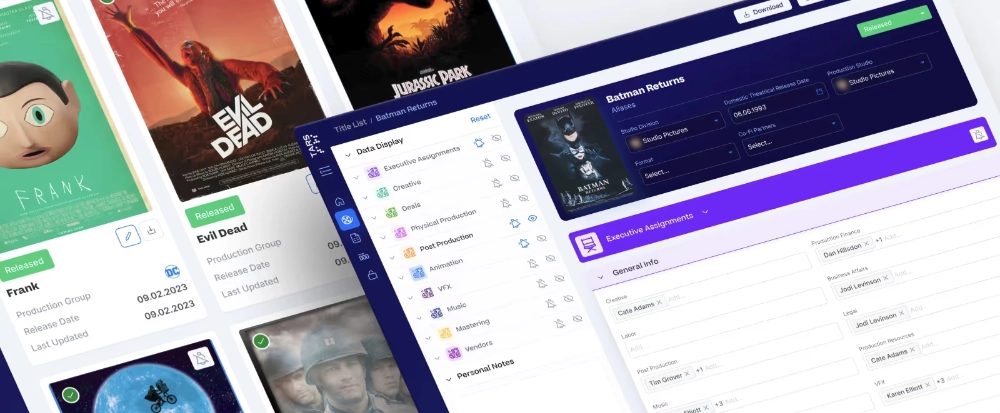Image resolution: width=1000 pixels, height=413 pixels.
Task: Open the Production Studio dropdown
Action: (880, 75)
